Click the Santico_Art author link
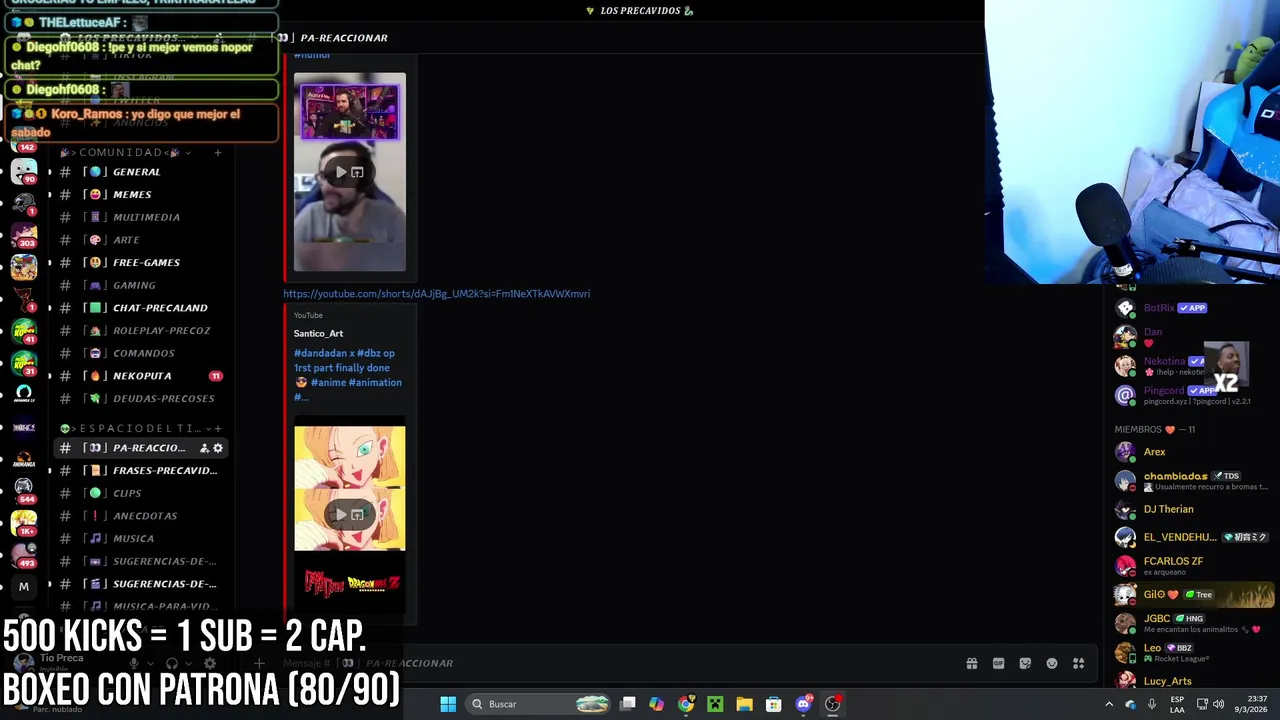Image resolution: width=1280 pixels, height=720 pixels. pos(318,334)
